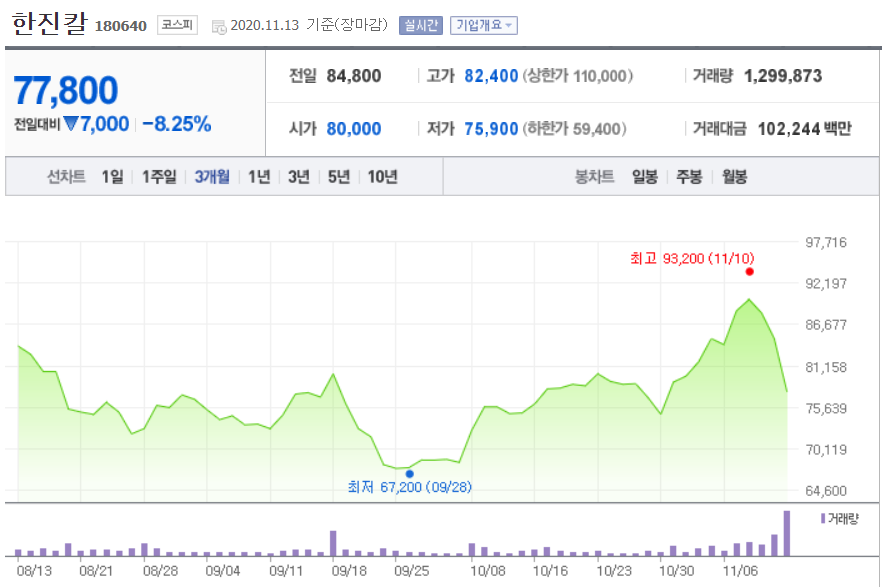The width and height of the screenshot is (882, 587).
Task: Click the 상한가 110,000 text
Action: click(578, 76)
